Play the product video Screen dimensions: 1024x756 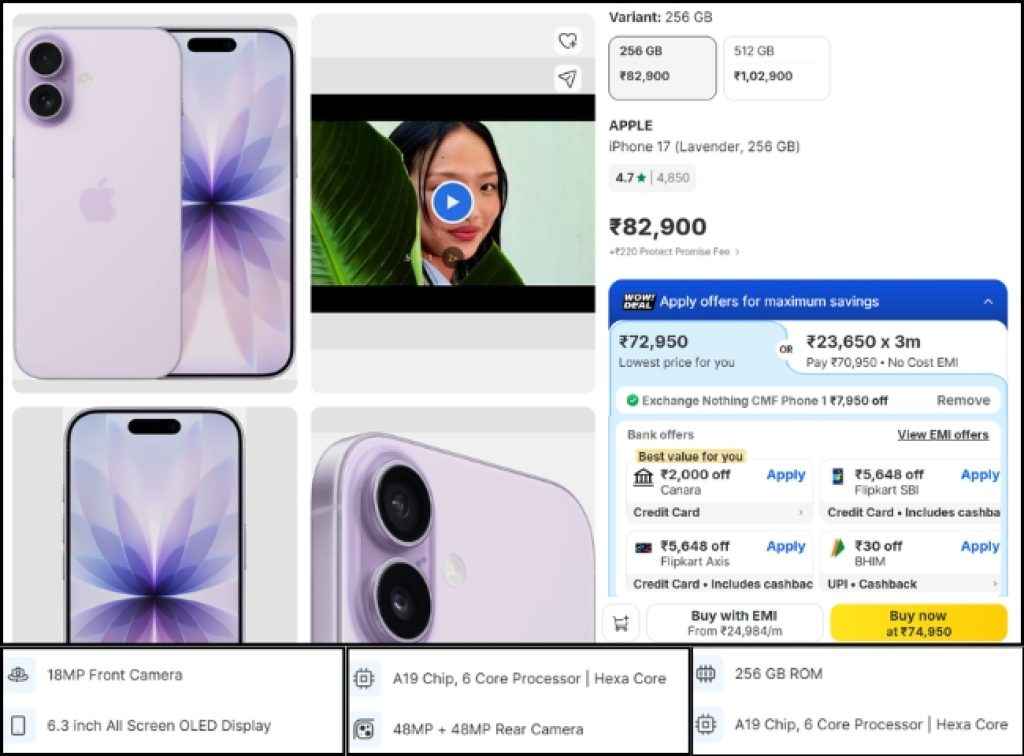452,200
